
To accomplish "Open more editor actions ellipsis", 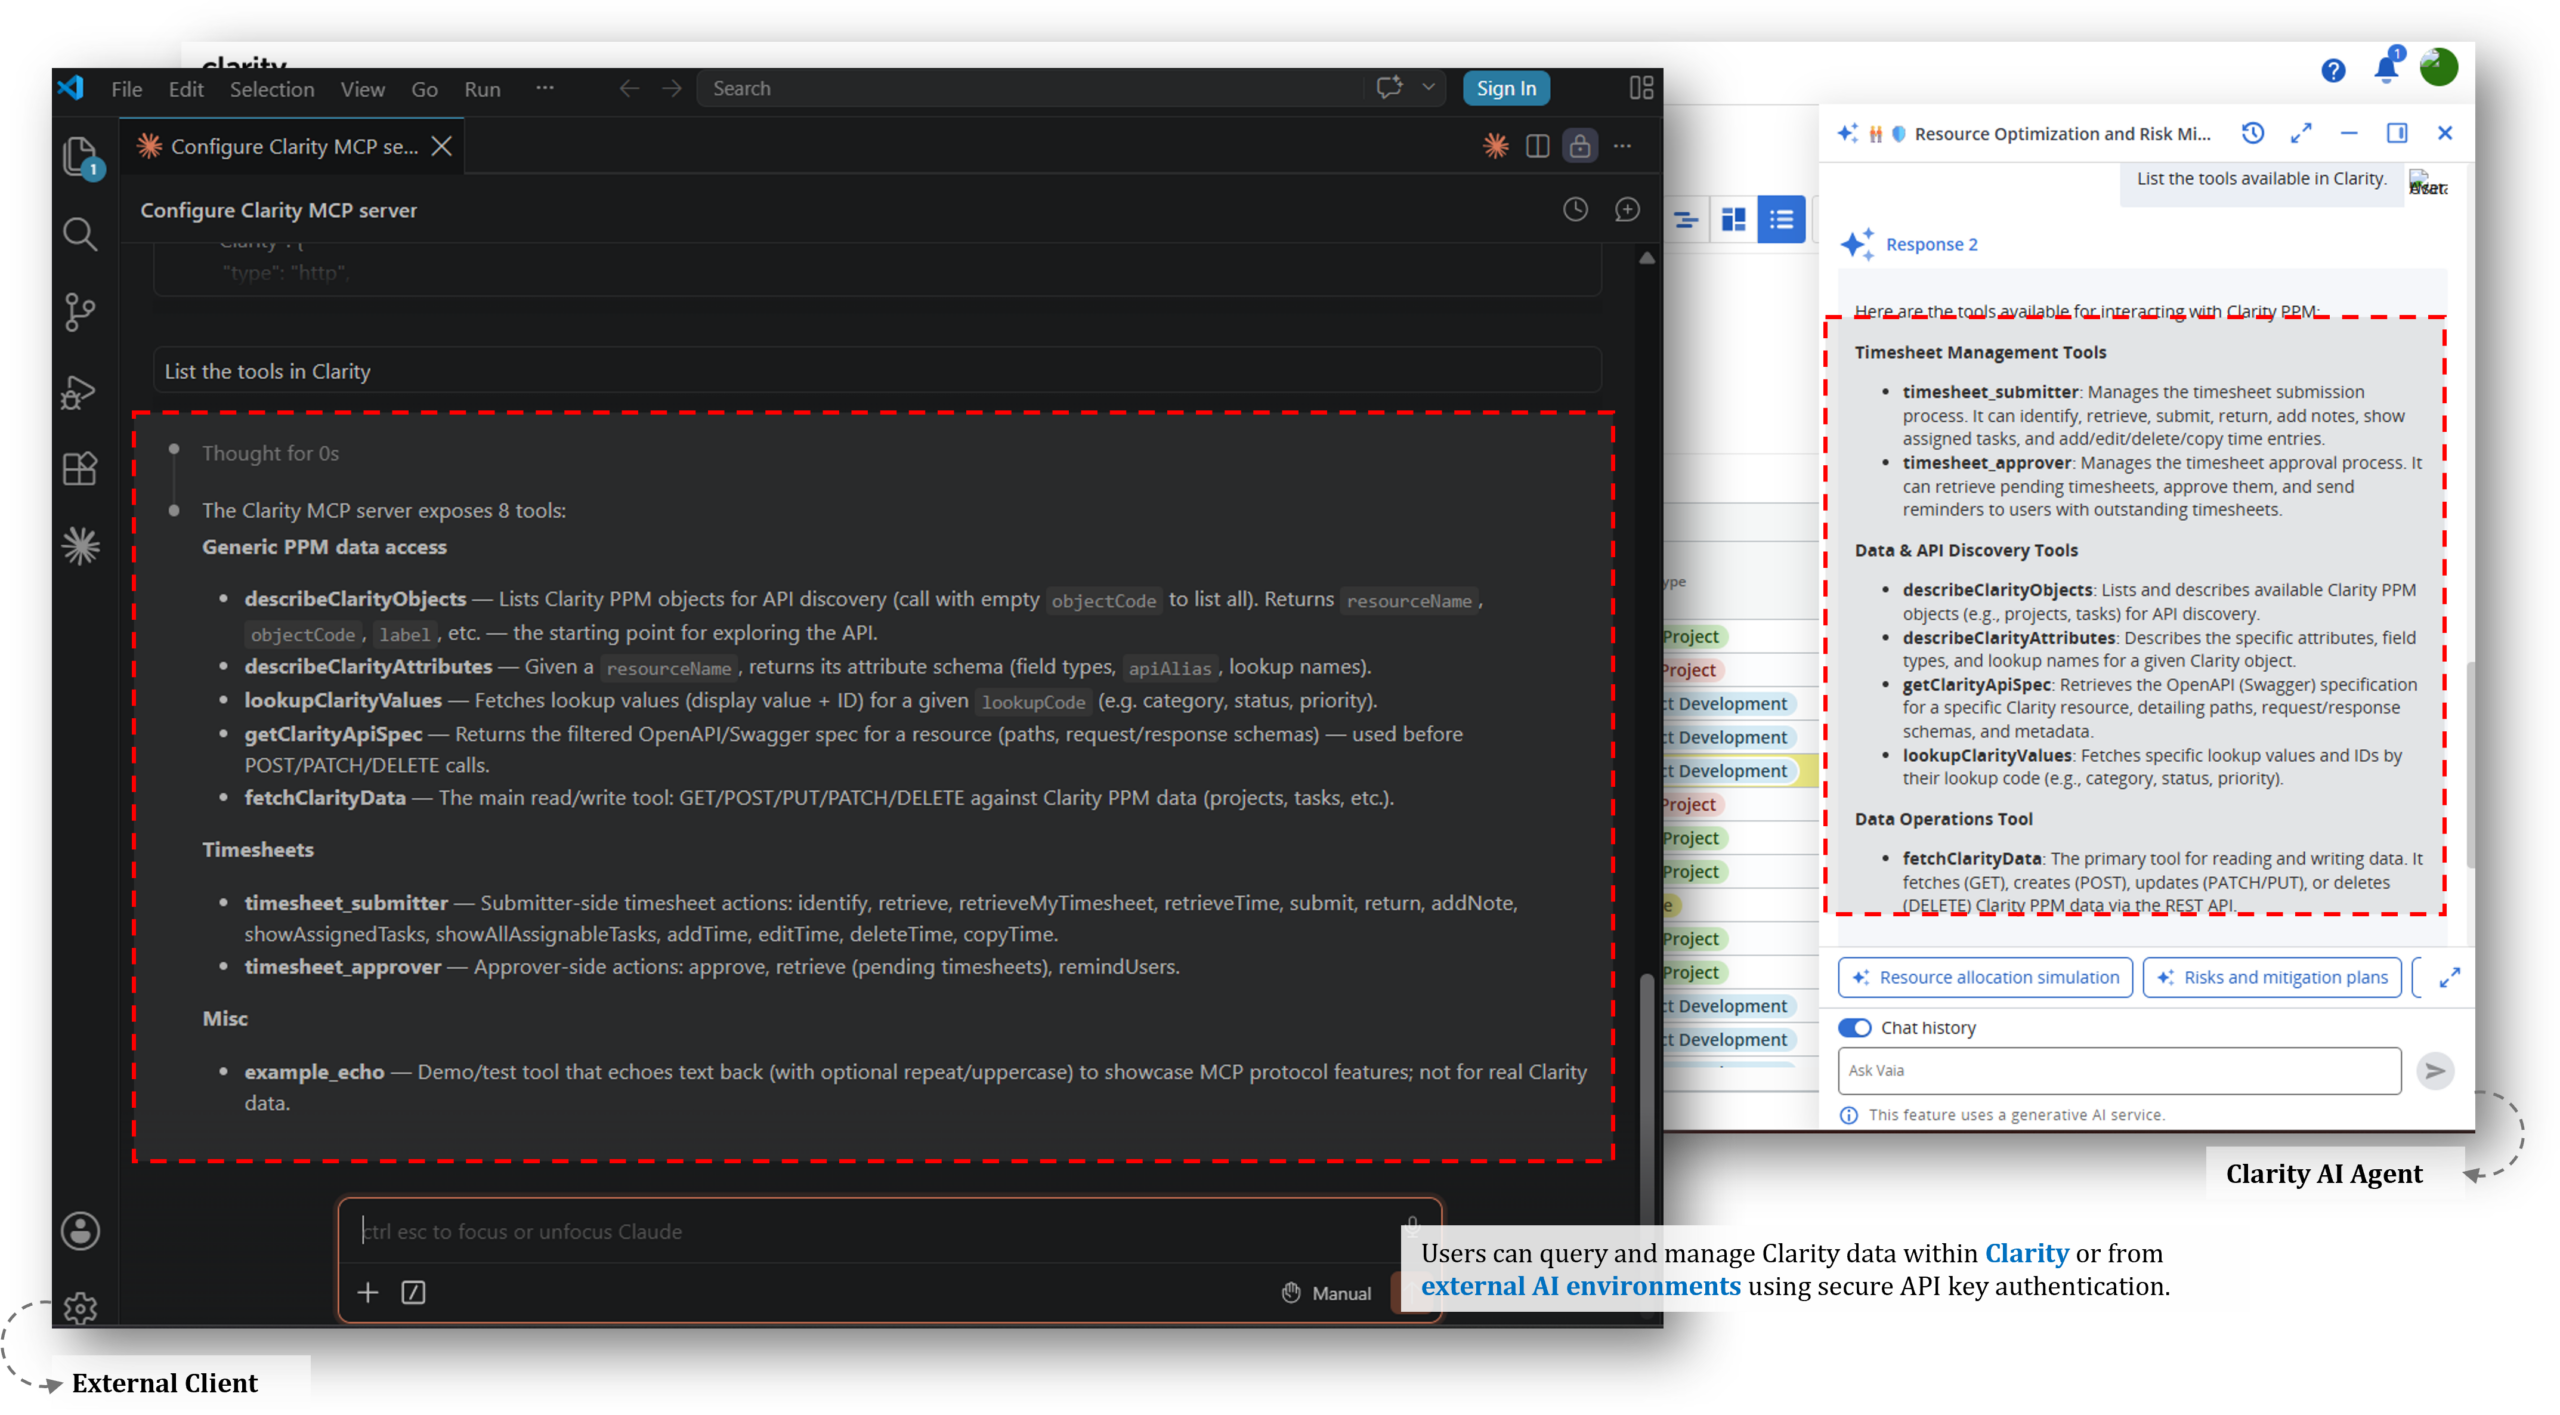I will 1623,146.
